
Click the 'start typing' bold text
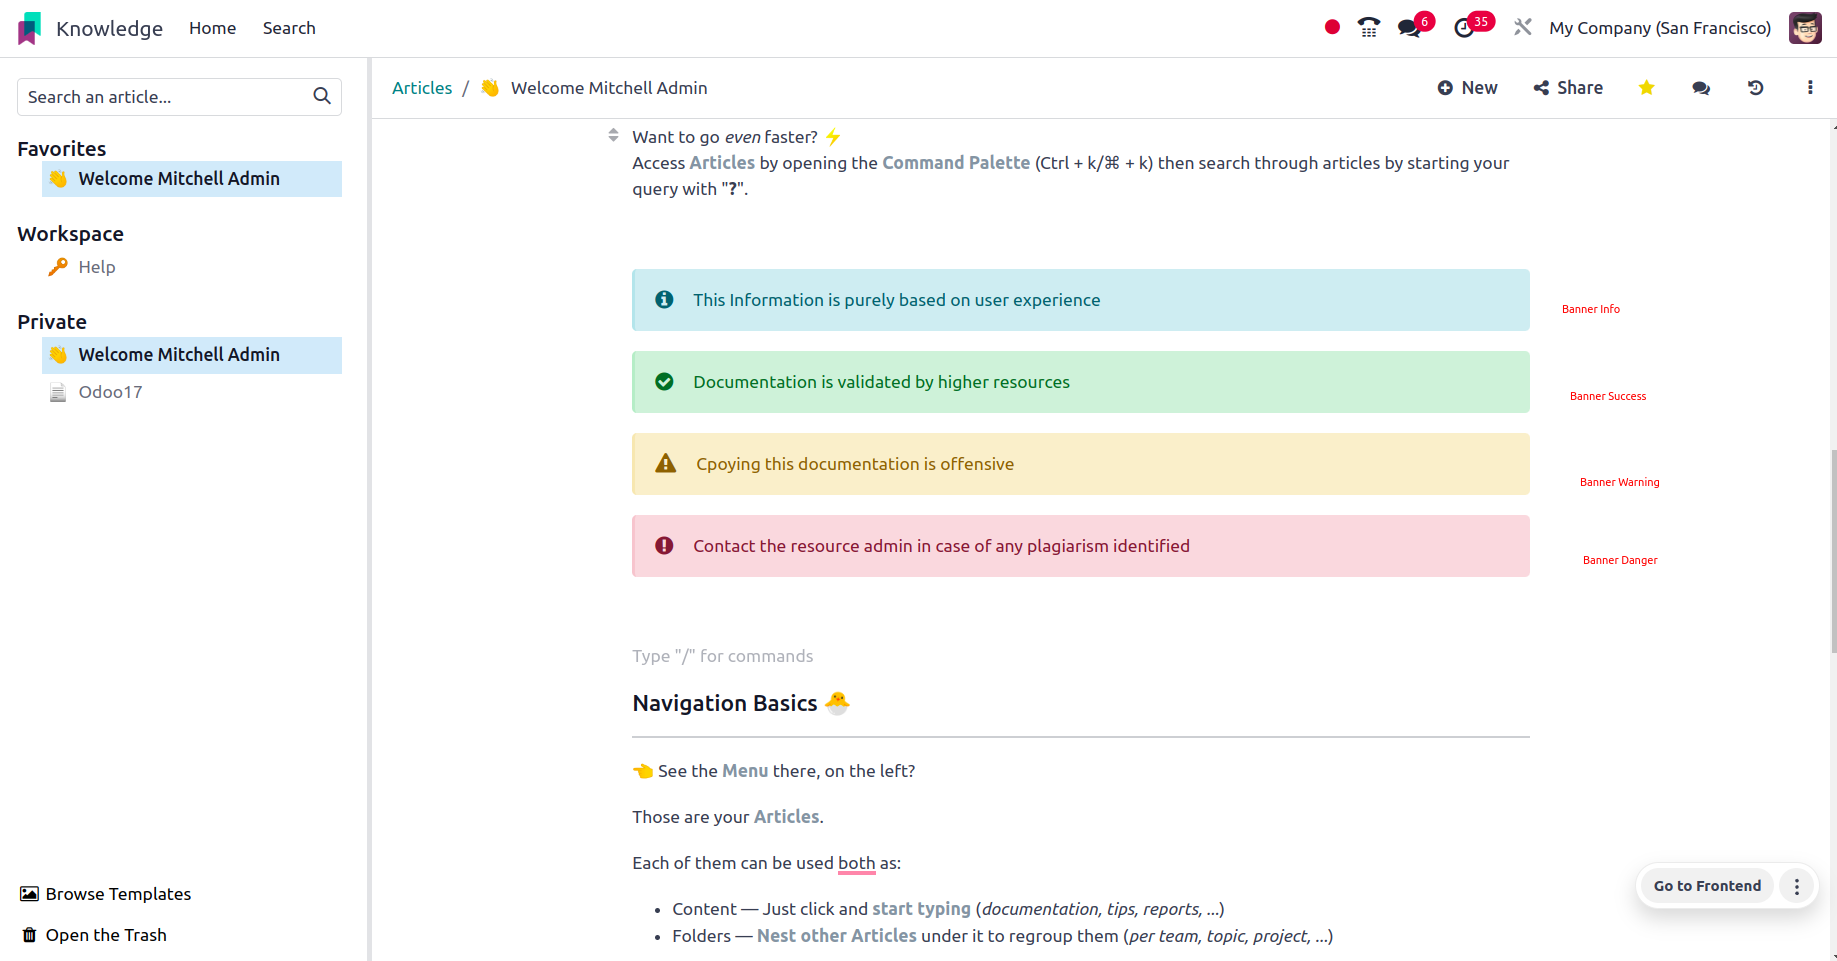click(x=921, y=909)
